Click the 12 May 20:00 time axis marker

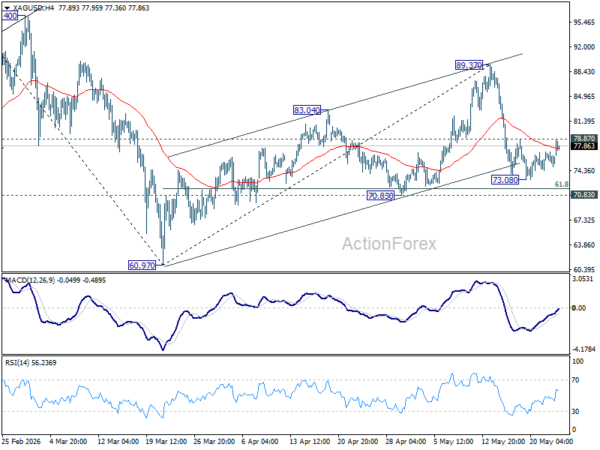coord(502,441)
